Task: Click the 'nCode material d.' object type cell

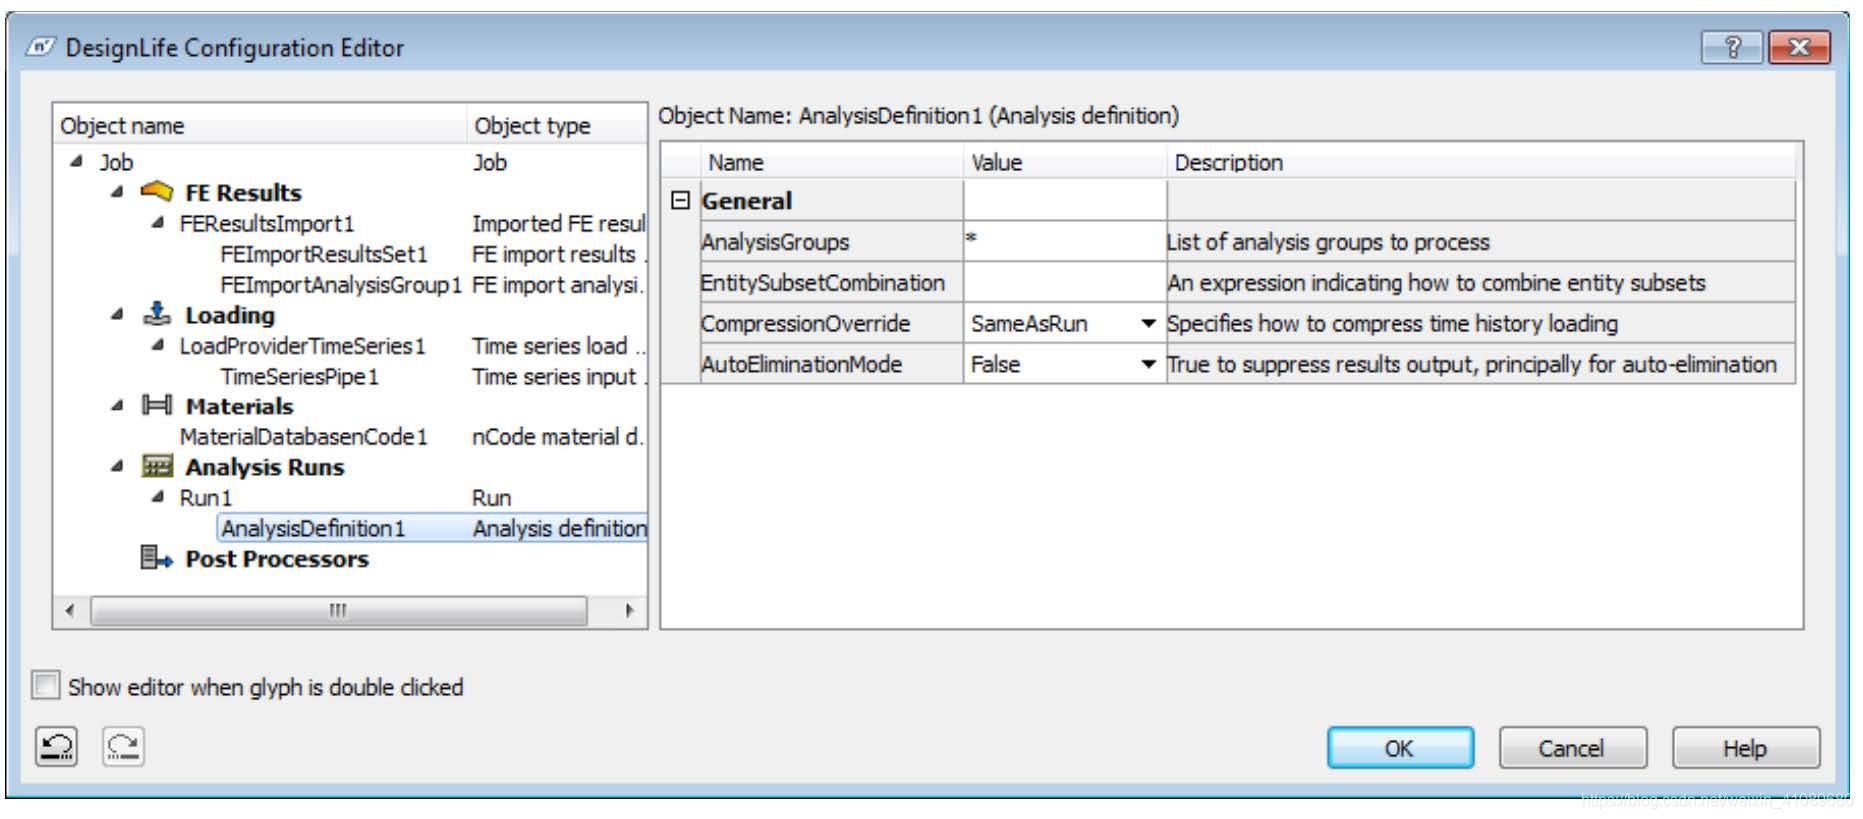Action: [557, 437]
